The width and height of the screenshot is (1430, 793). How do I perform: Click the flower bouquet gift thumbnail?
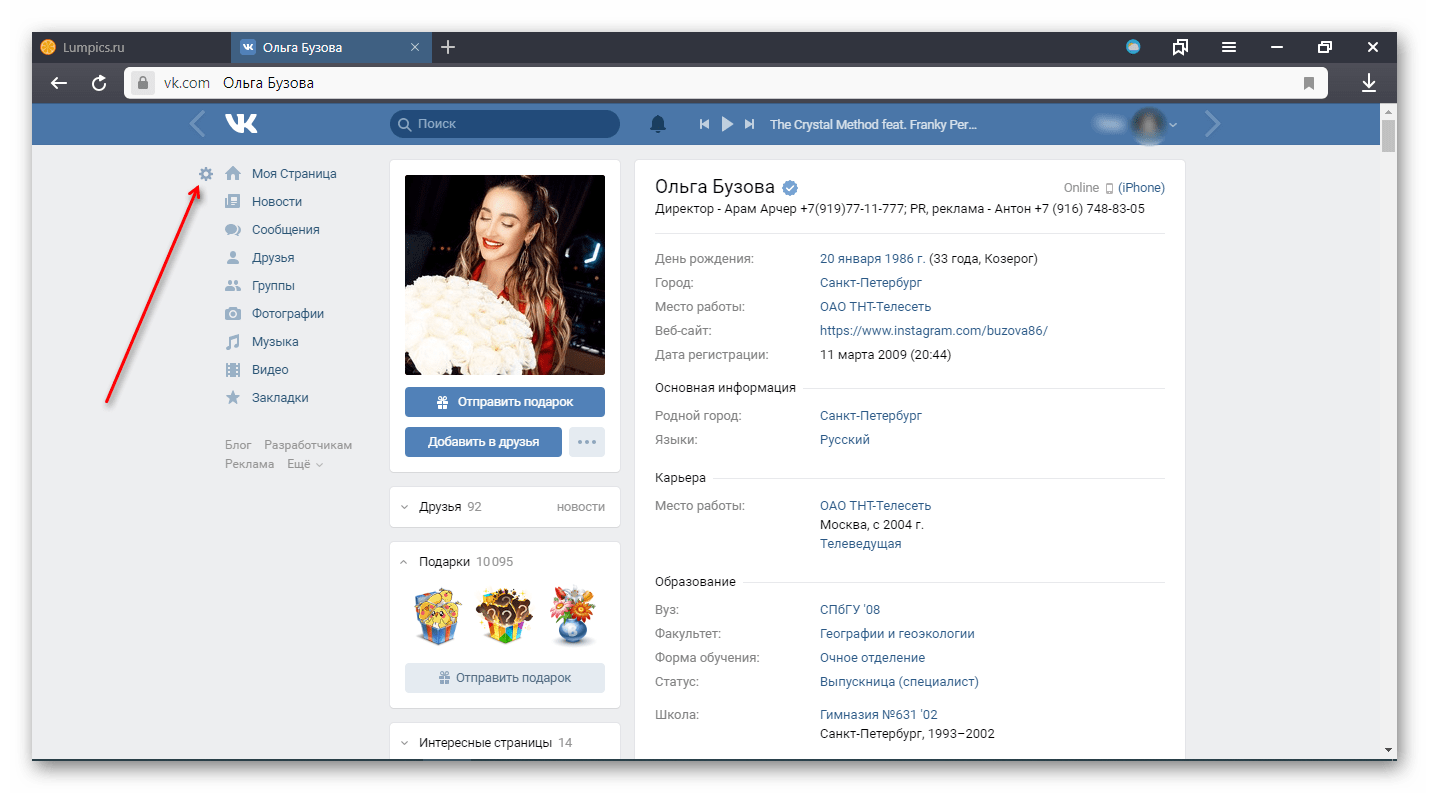point(571,616)
